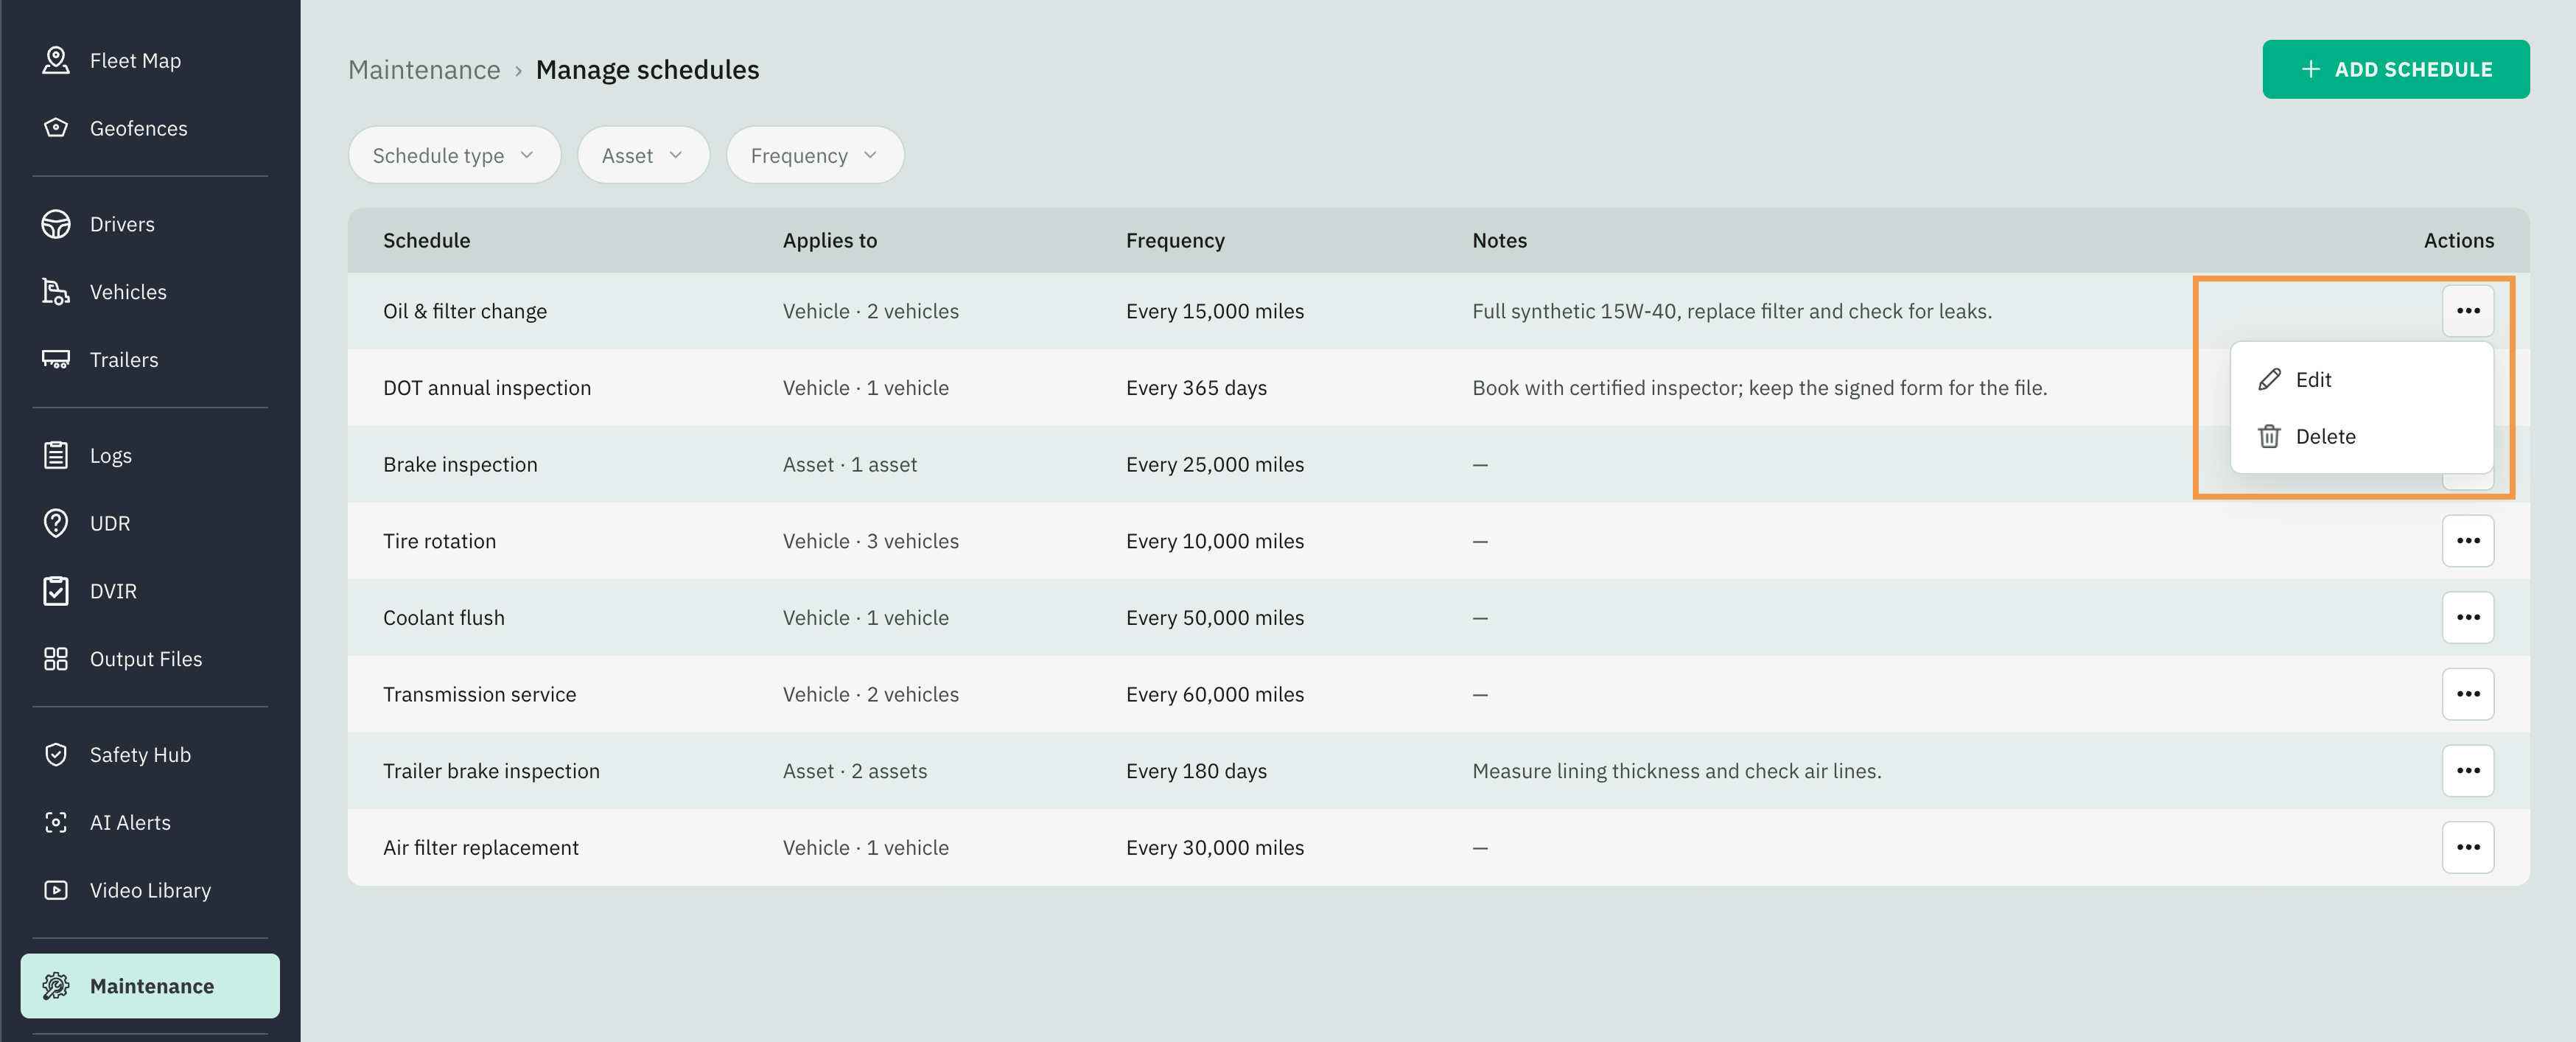Select the Vehicles sidebar icon
Image resolution: width=2576 pixels, height=1042 pixels.
(x=56, y=292)
